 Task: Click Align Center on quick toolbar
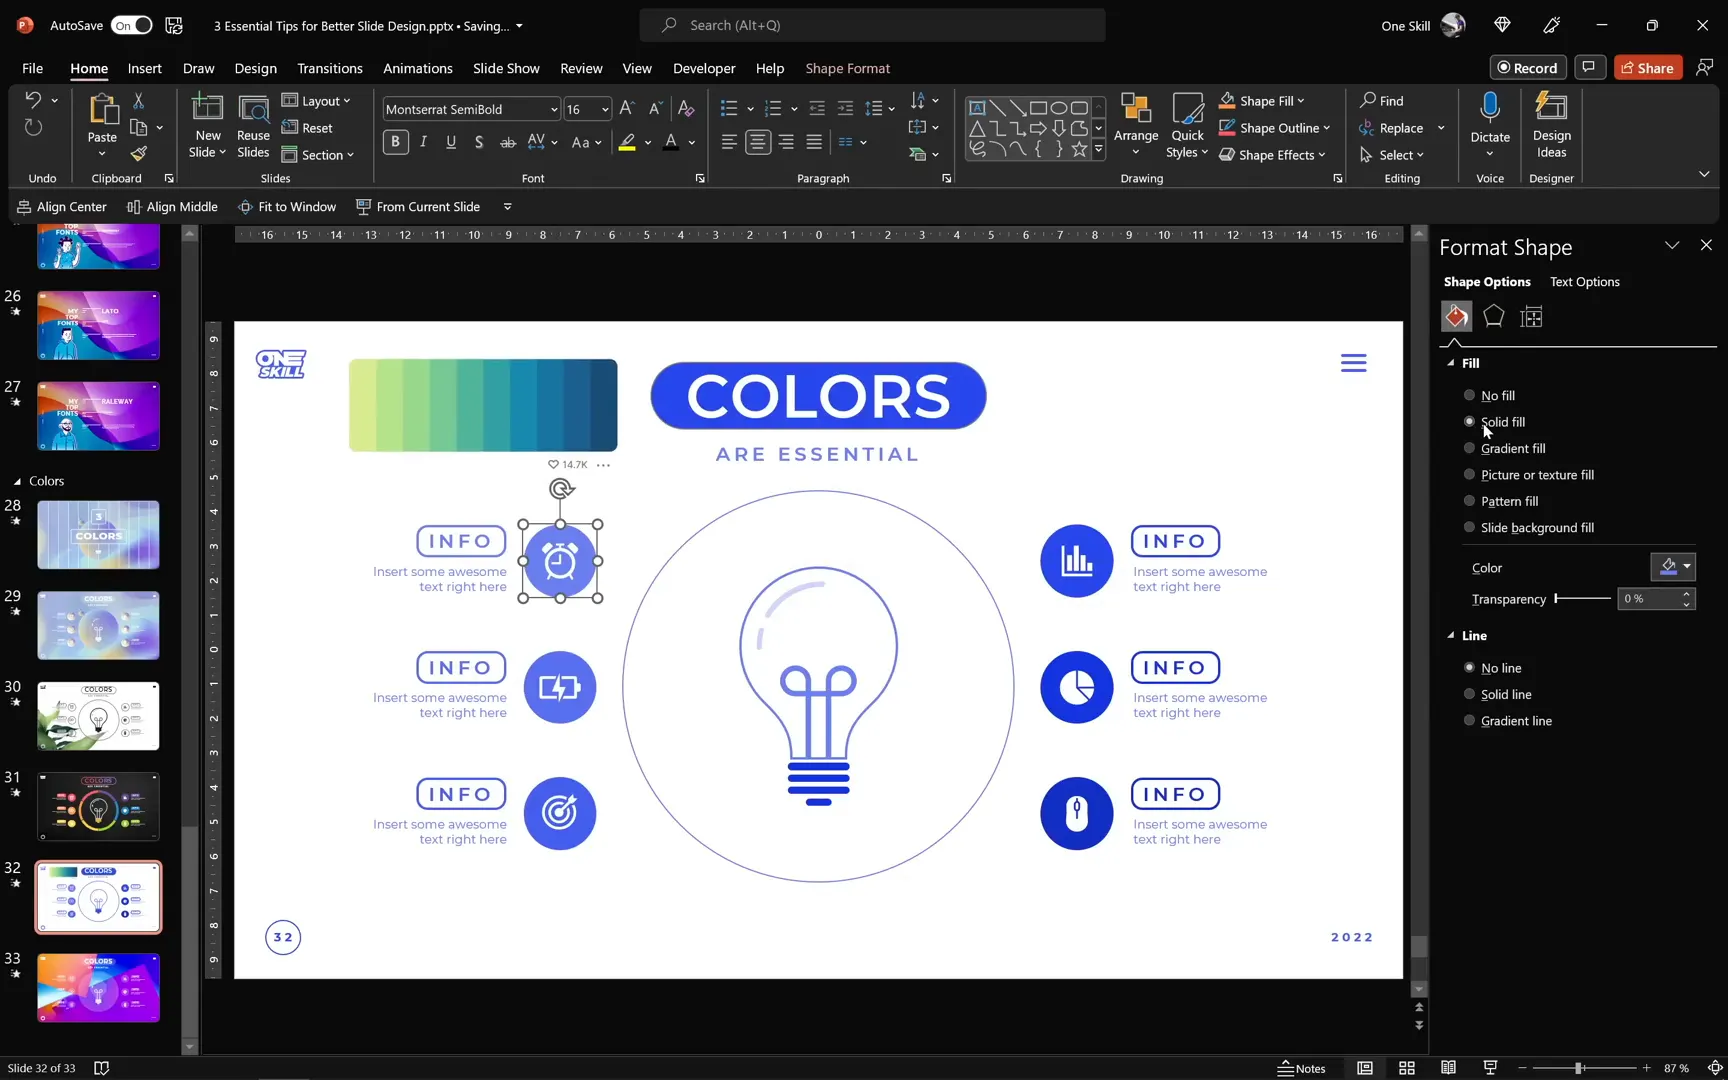click(x=61, y=207)
